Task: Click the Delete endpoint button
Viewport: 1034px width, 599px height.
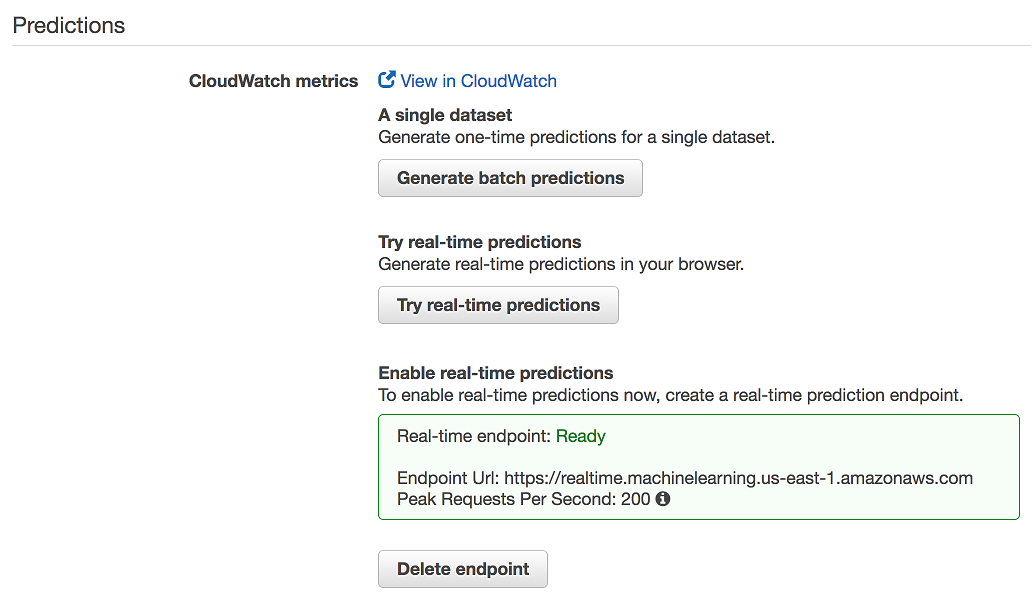Action: [x=462, y=569]
